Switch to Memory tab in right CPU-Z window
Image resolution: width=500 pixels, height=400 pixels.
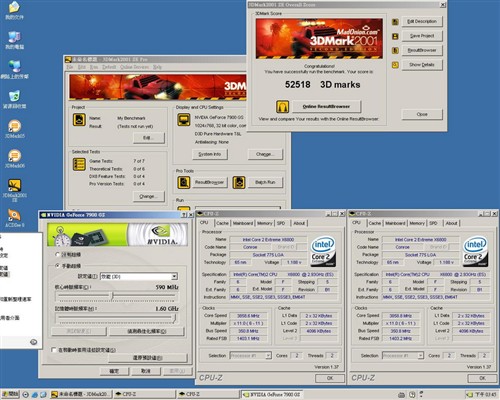[417, 223]
